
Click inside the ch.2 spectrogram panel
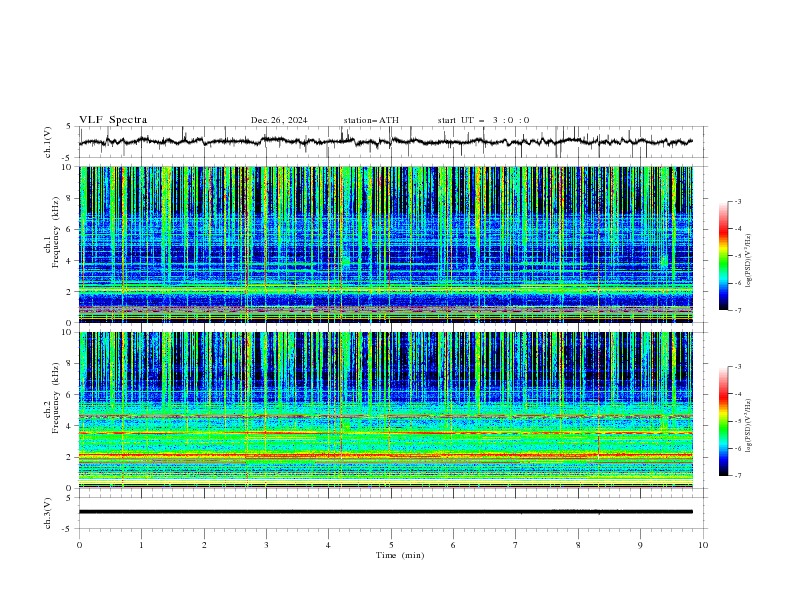click(x=386, y=410)
